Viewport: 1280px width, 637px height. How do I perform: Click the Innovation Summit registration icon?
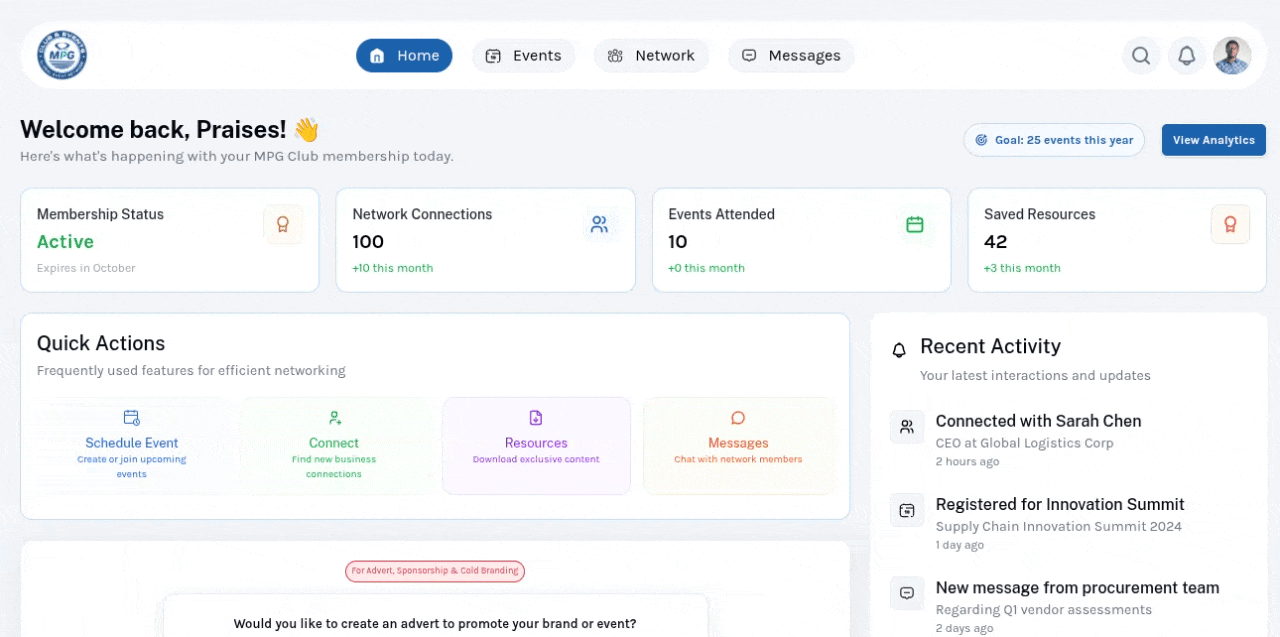[x=907, y=511]
